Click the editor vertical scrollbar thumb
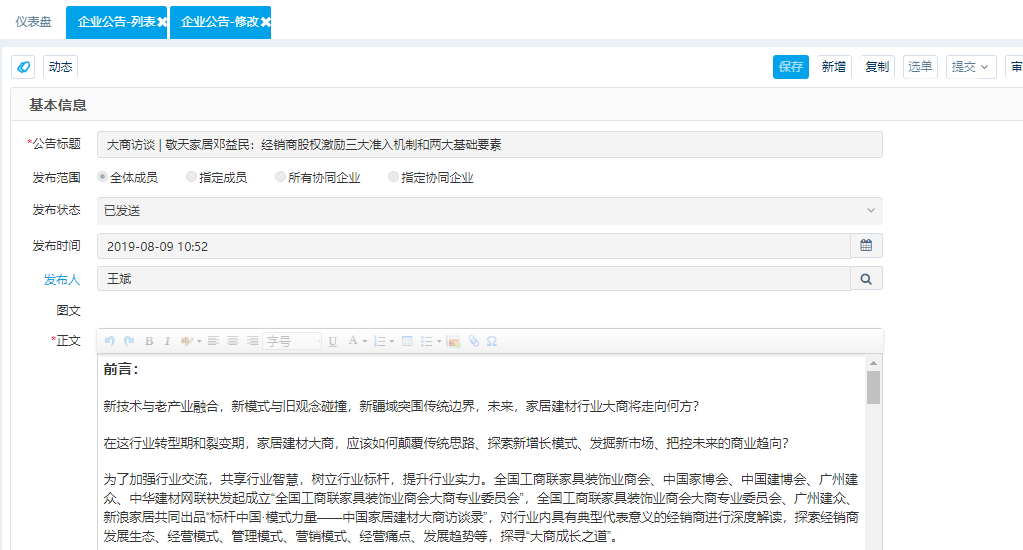The image size is (1023, 550). (873, 388)
